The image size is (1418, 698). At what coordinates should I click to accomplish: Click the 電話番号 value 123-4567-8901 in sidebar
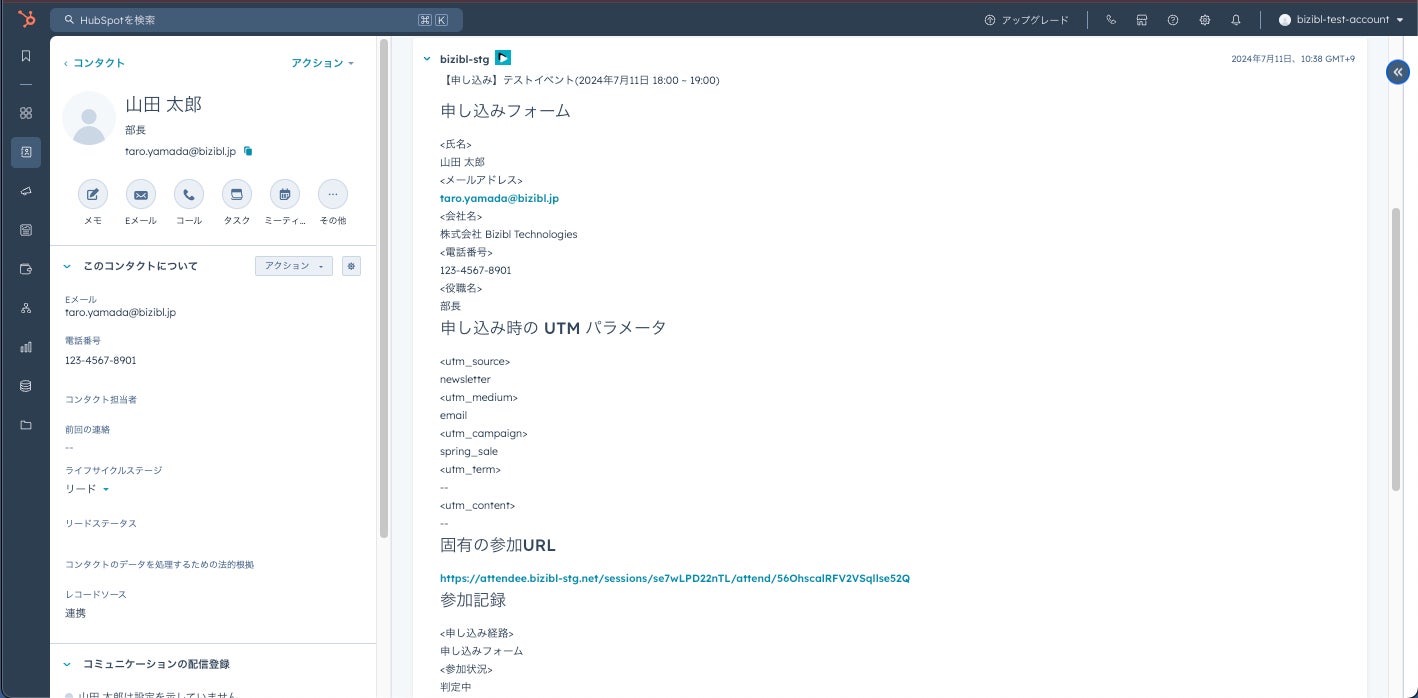(x=100, y=360)
